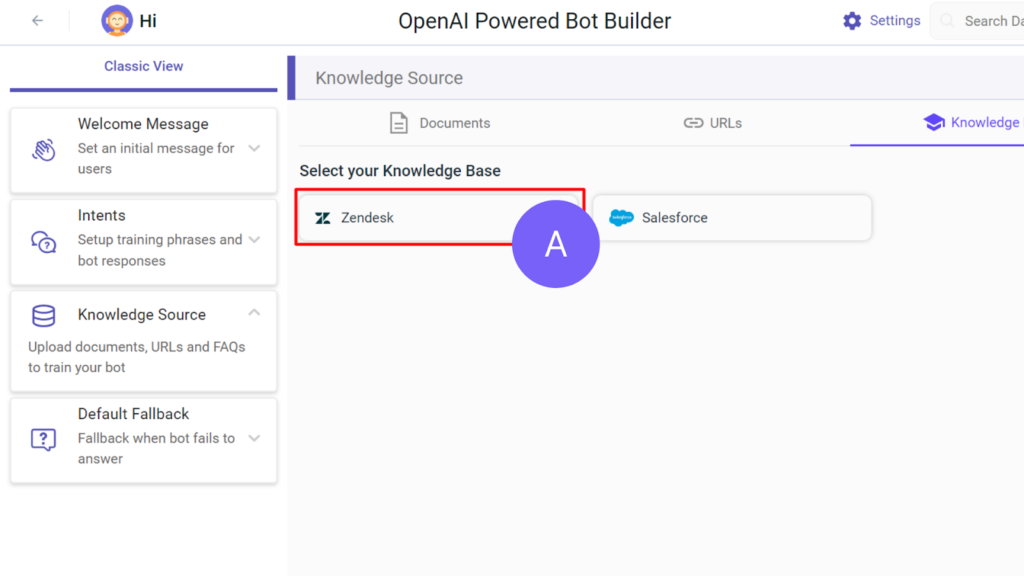Click the Default Fallback question bubble icon
This screenshot has height=576, width=1024.
coord(41,439)
